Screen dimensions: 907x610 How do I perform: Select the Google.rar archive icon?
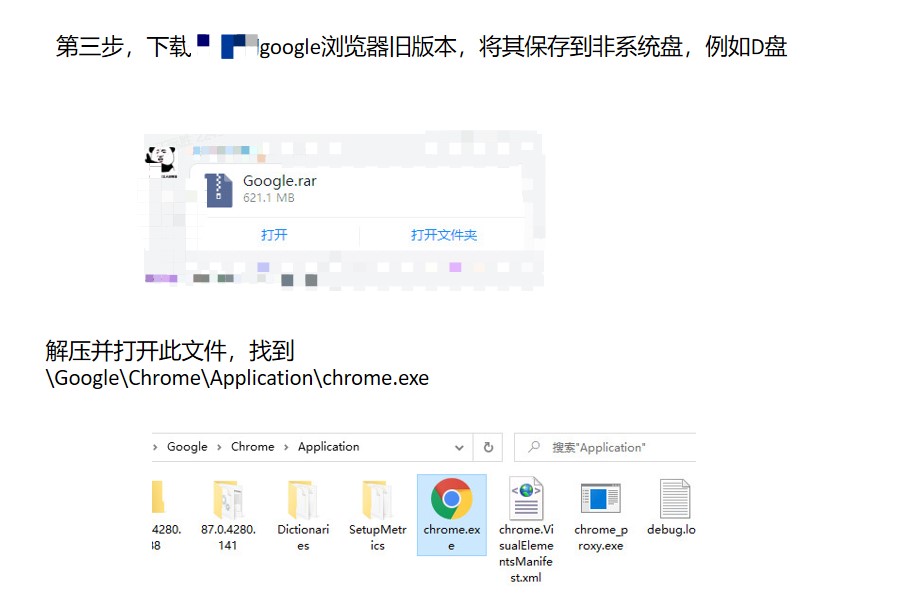pyautogui.click(x=221, y=190)
